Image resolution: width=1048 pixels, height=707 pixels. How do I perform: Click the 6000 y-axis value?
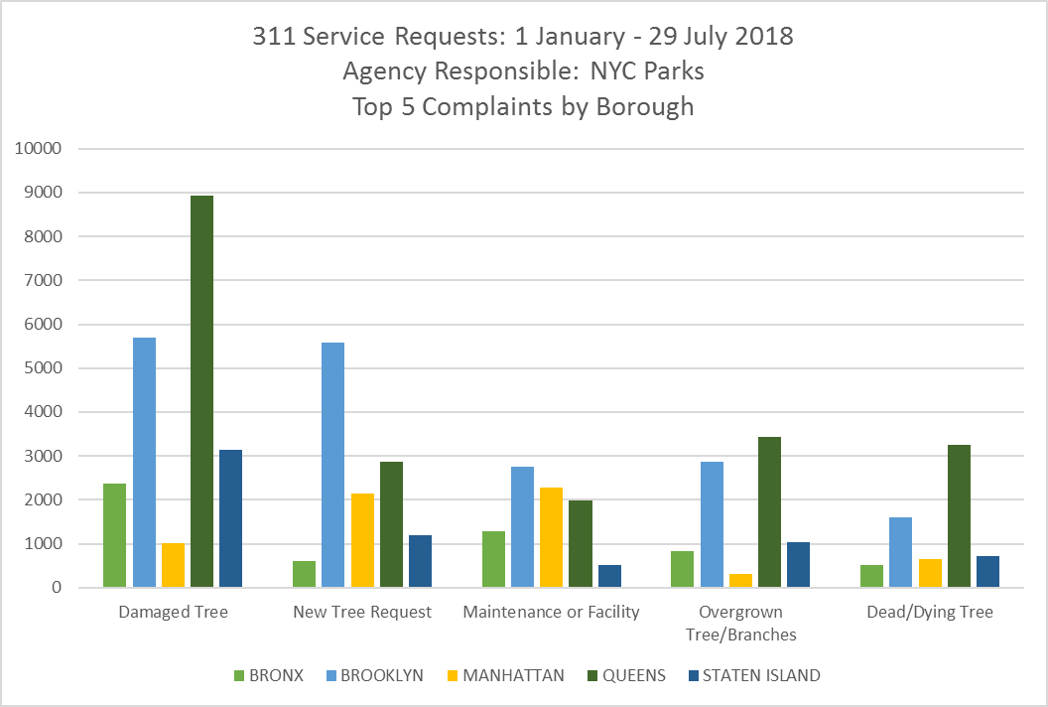pos(43,324)
